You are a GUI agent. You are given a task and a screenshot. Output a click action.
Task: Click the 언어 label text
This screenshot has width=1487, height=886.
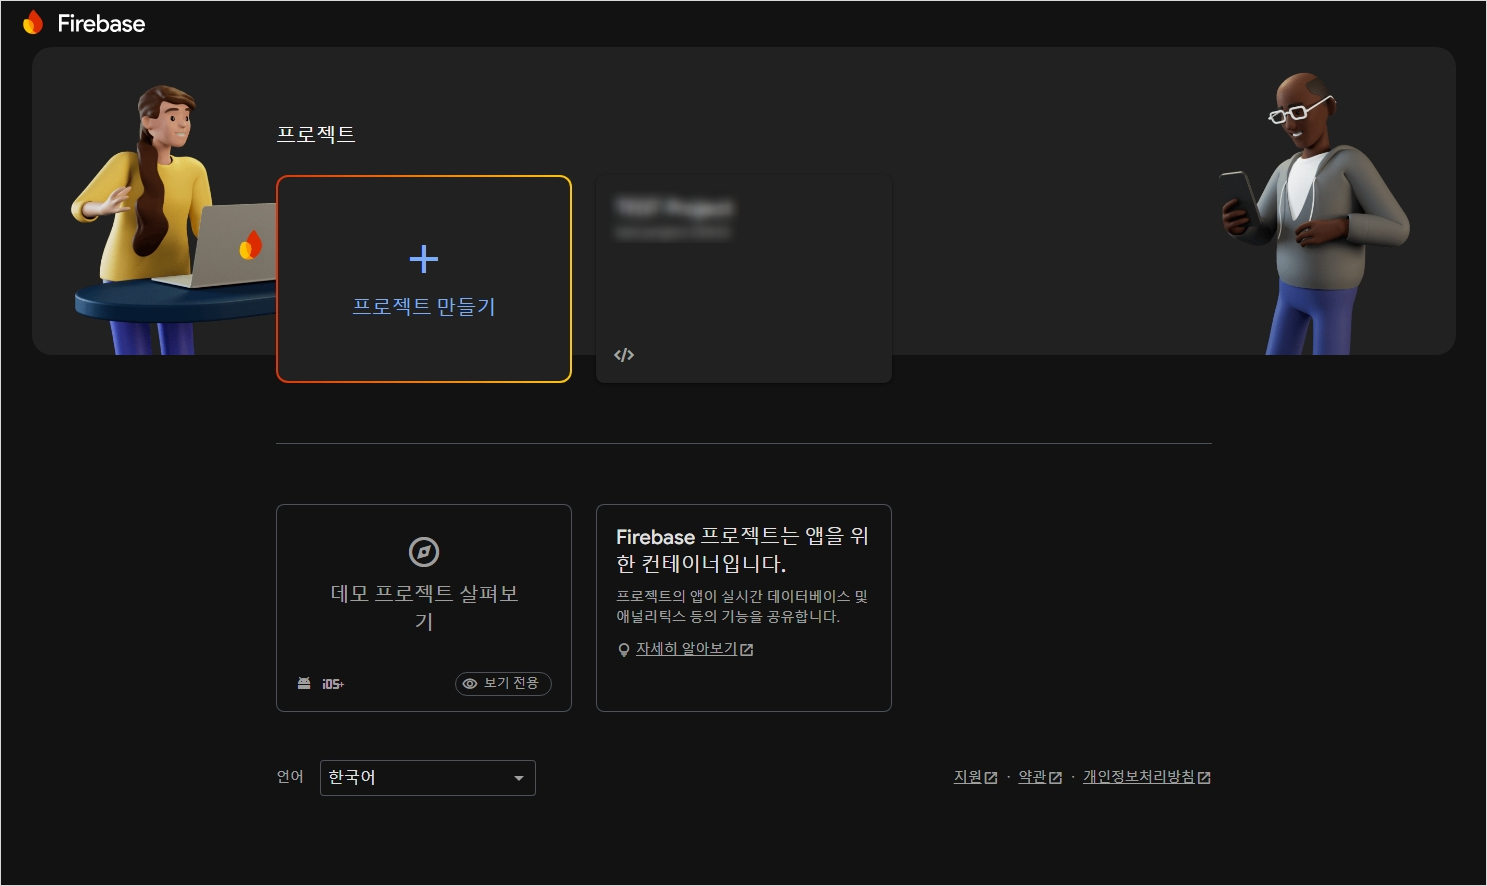(290, 777)
